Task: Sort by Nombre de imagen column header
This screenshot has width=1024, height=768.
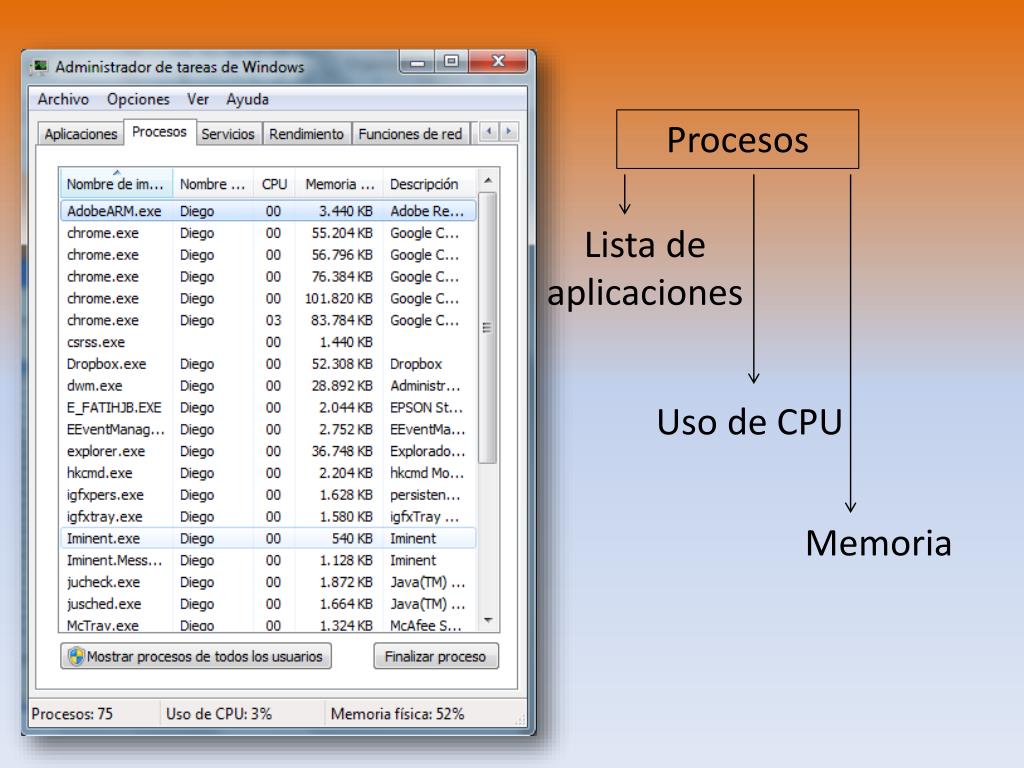Action: [x=116, y=184]
